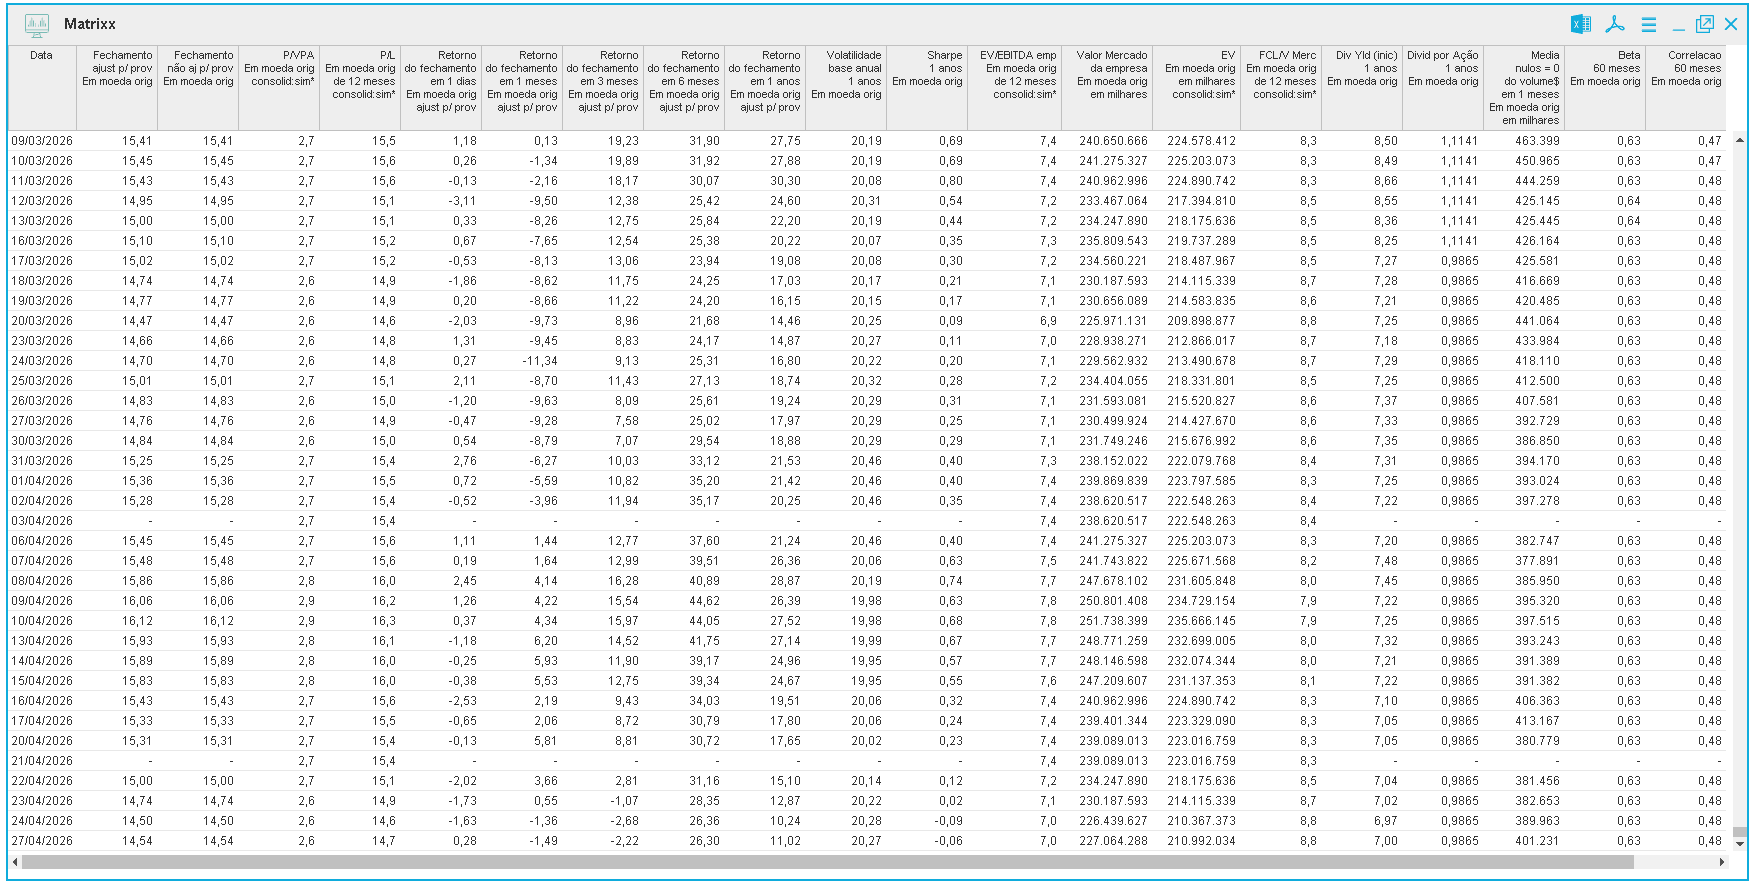Export the table to Excel

coord(1581,24)
